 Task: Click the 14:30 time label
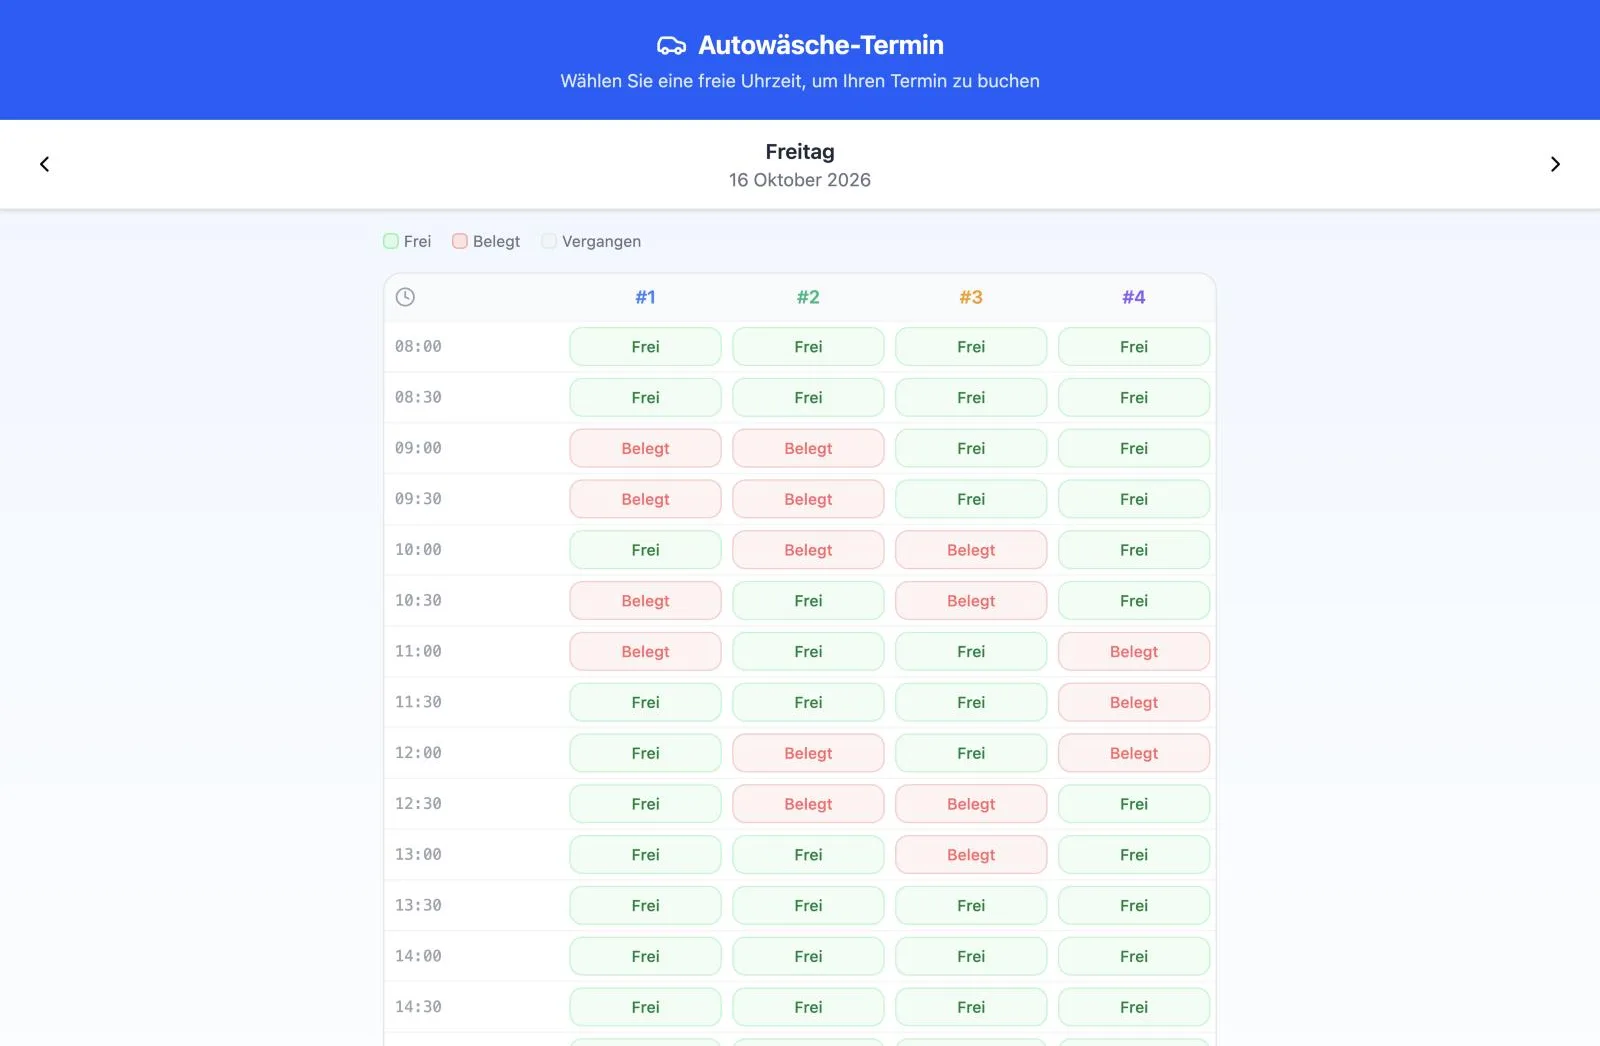pyautogui.click(x=418, y=1007)
